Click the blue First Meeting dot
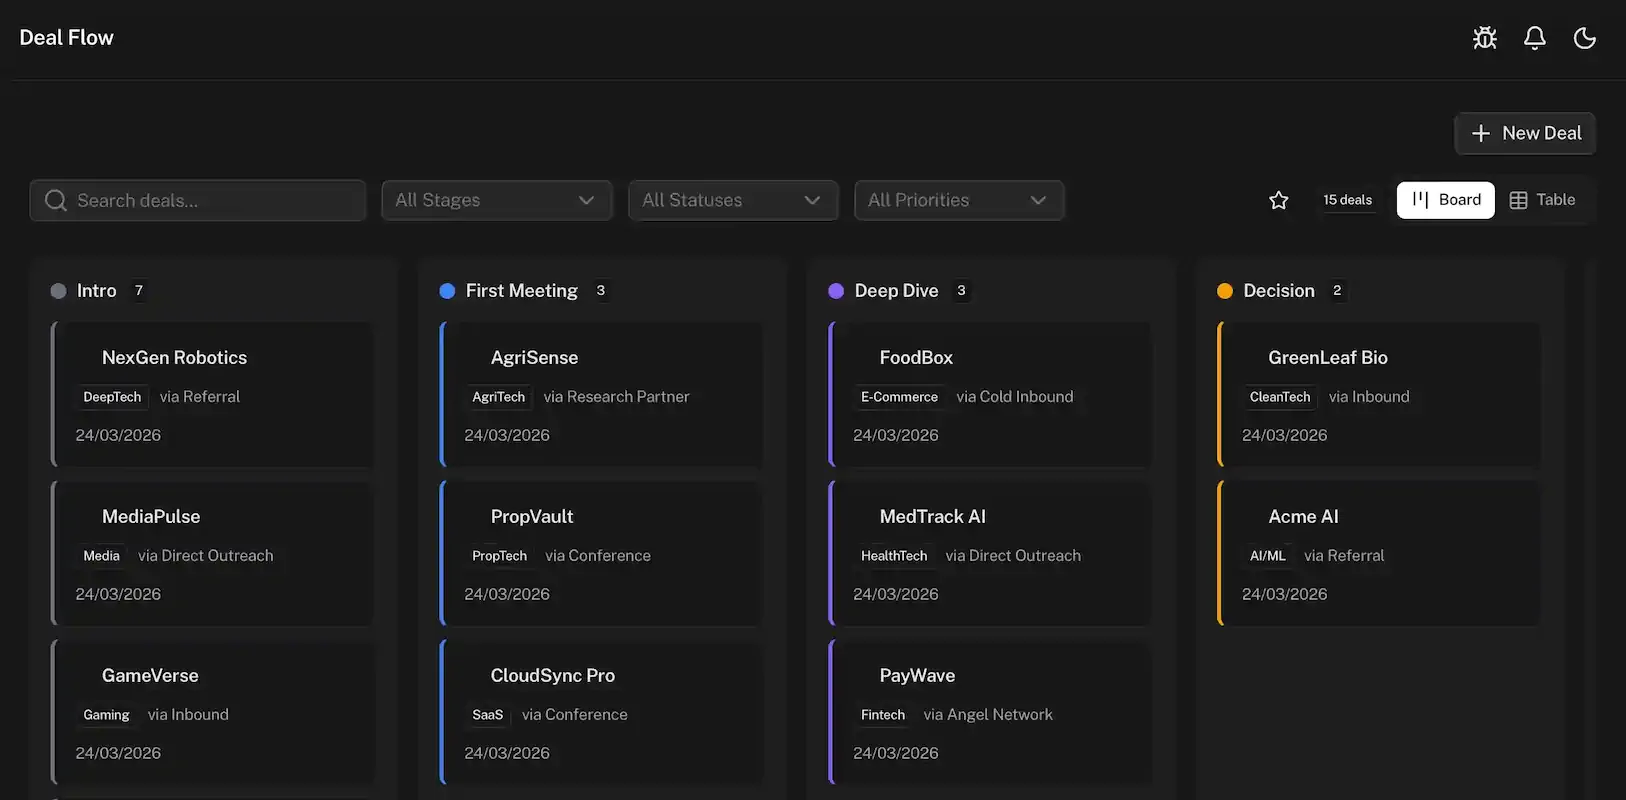1626x800 pixels. tap(447, 291)
